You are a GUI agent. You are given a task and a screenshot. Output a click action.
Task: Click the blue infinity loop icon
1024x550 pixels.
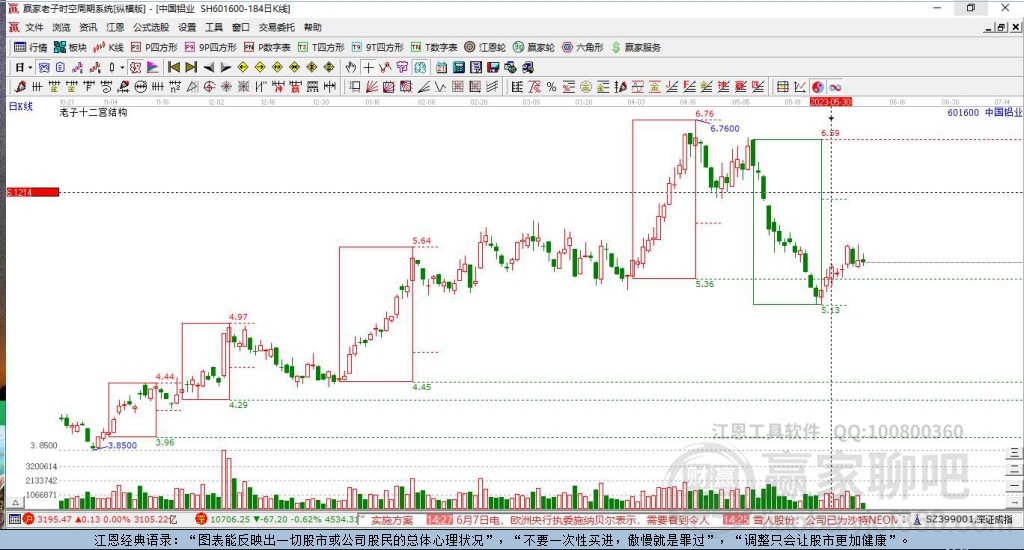click(835, 87)
